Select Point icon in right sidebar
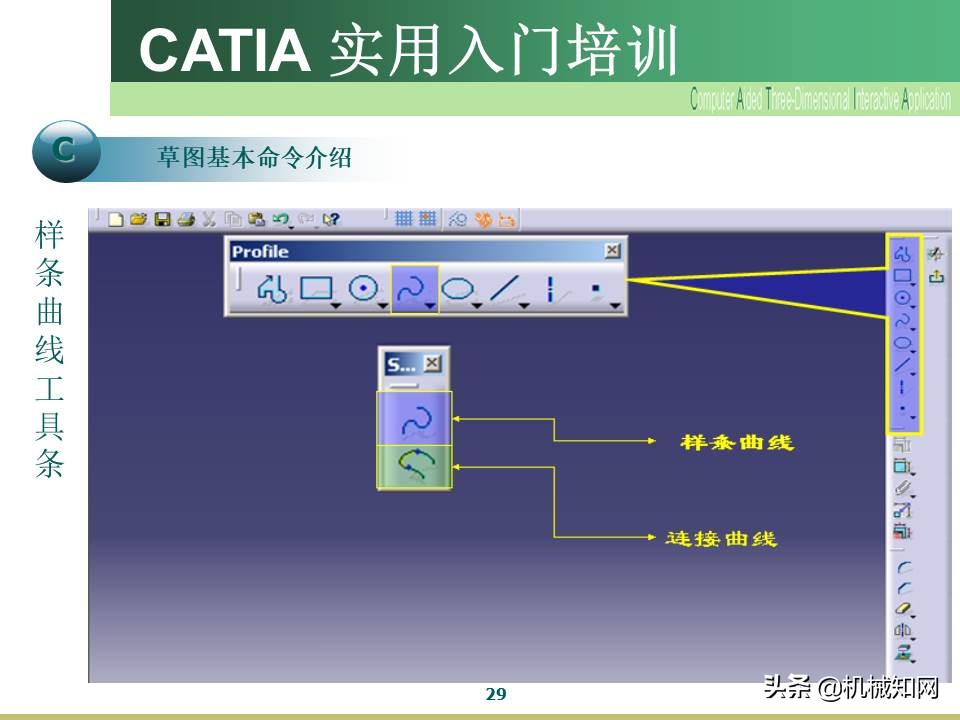Viewport: 960px width, 720px height. [x=902, y=407]
